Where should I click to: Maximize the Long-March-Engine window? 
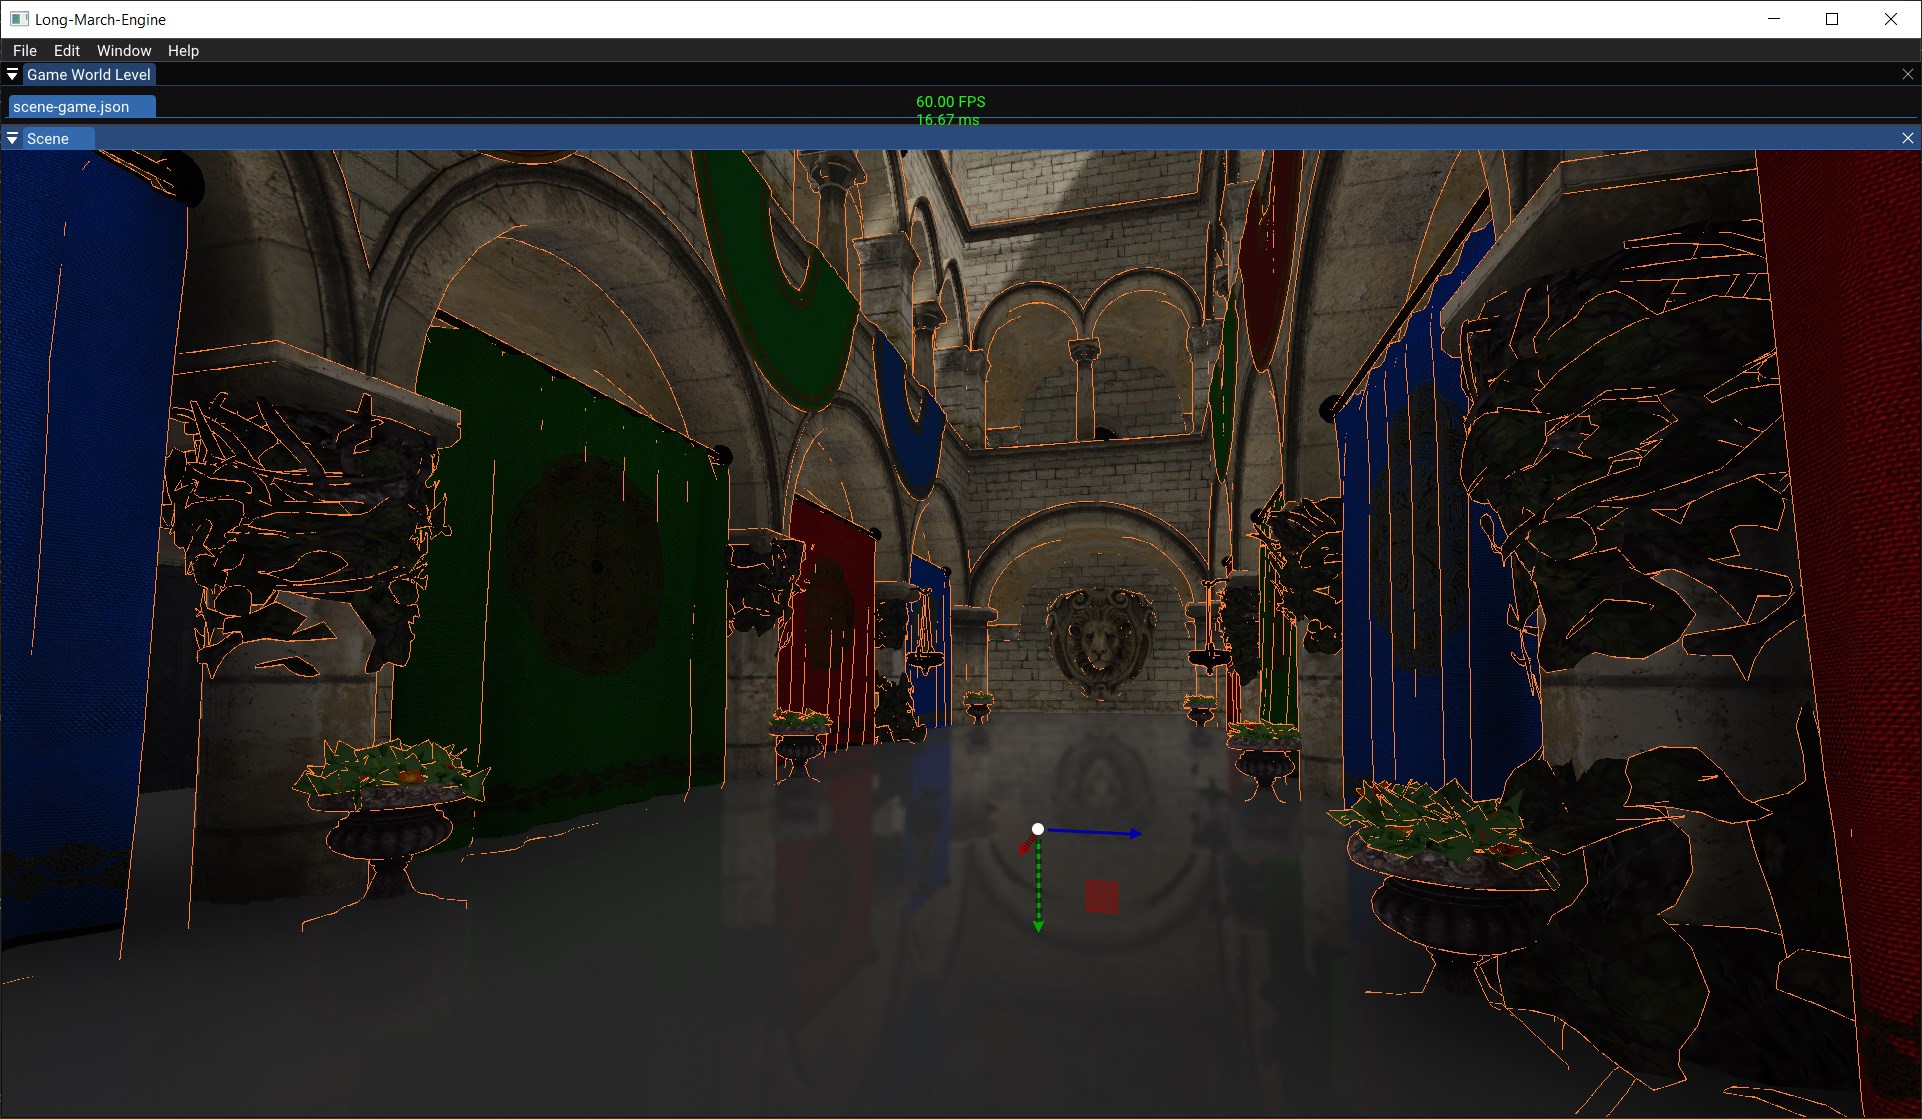tap(1832, 19)
